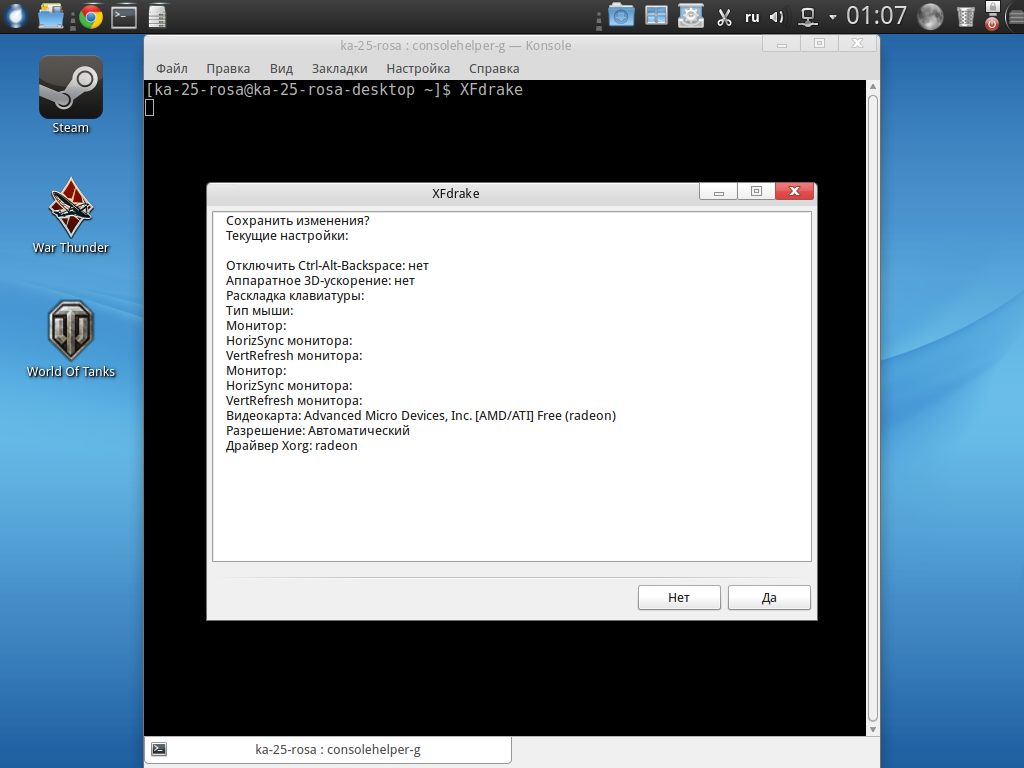Open the downloads folder icon in panel

[621, 15]
